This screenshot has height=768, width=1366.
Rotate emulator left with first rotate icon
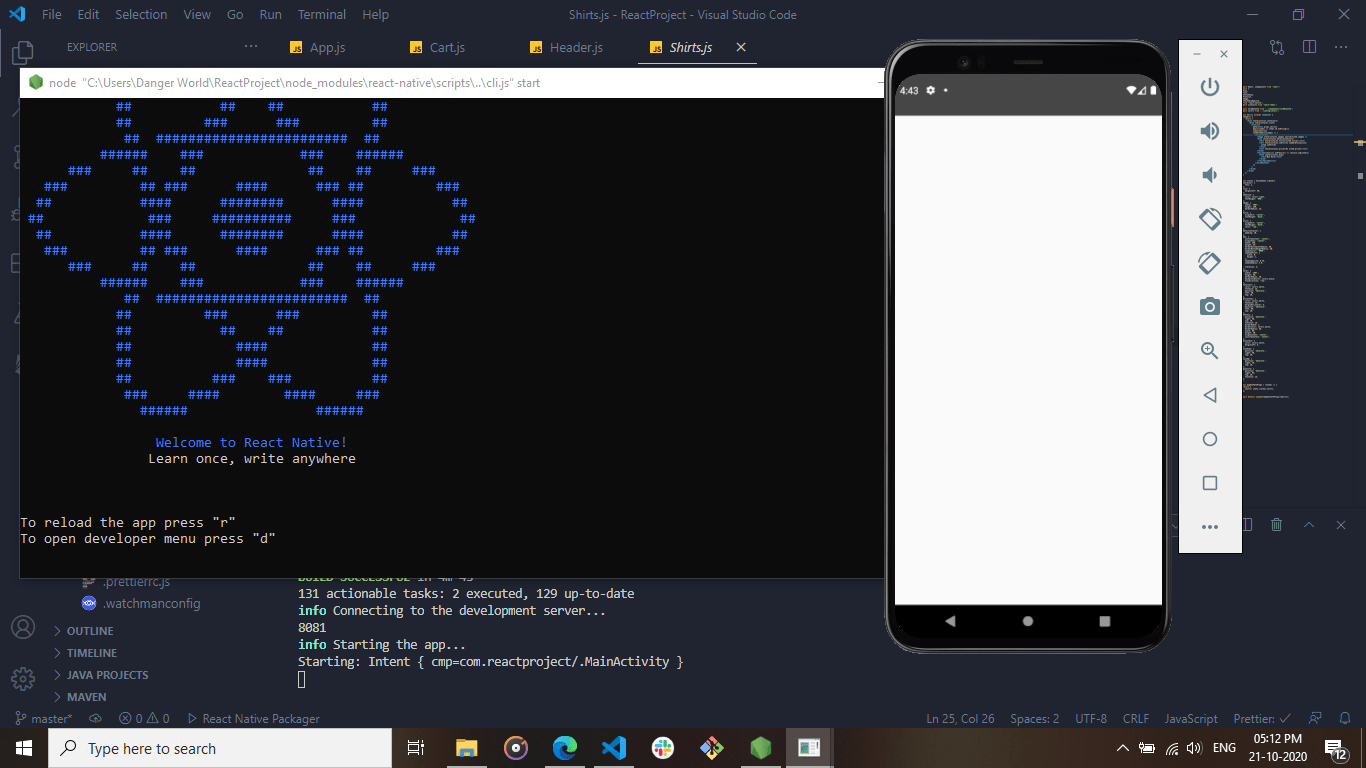1210,218
